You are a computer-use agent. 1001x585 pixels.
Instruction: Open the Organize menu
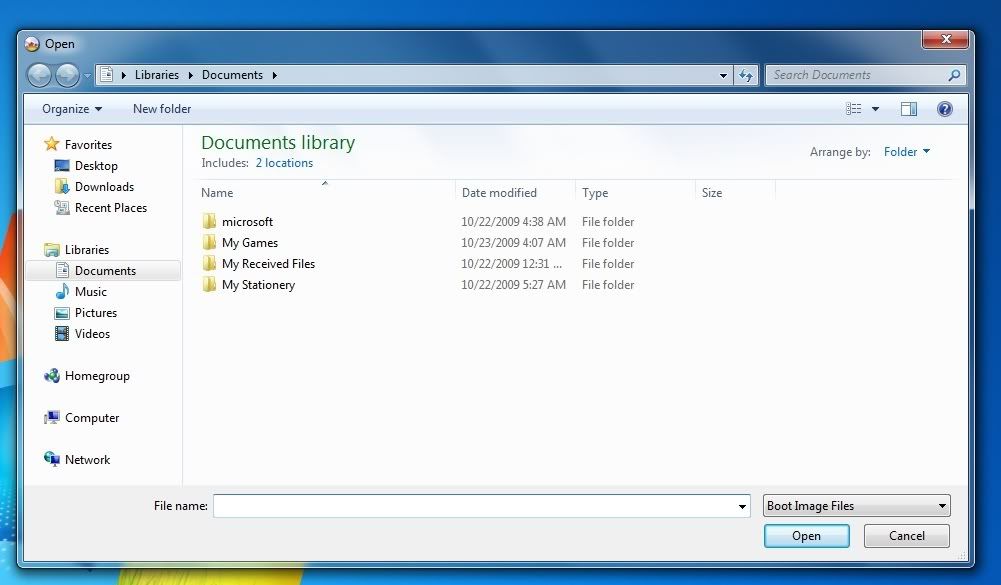[x=72, y=109]
